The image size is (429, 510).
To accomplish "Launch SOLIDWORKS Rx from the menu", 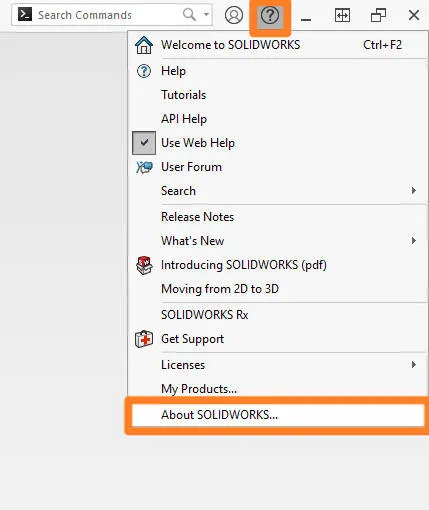I will coord(204,315).
